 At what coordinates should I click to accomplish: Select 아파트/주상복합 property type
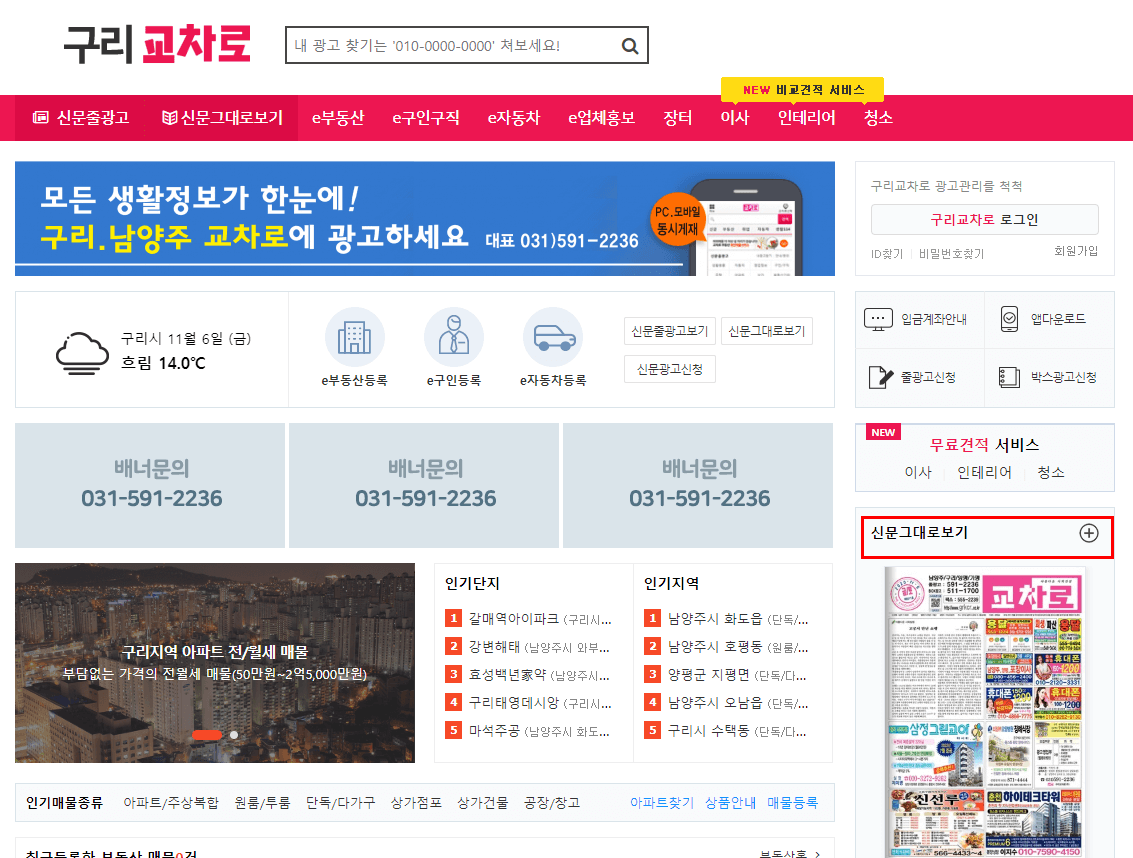click(x=171, y=802)
